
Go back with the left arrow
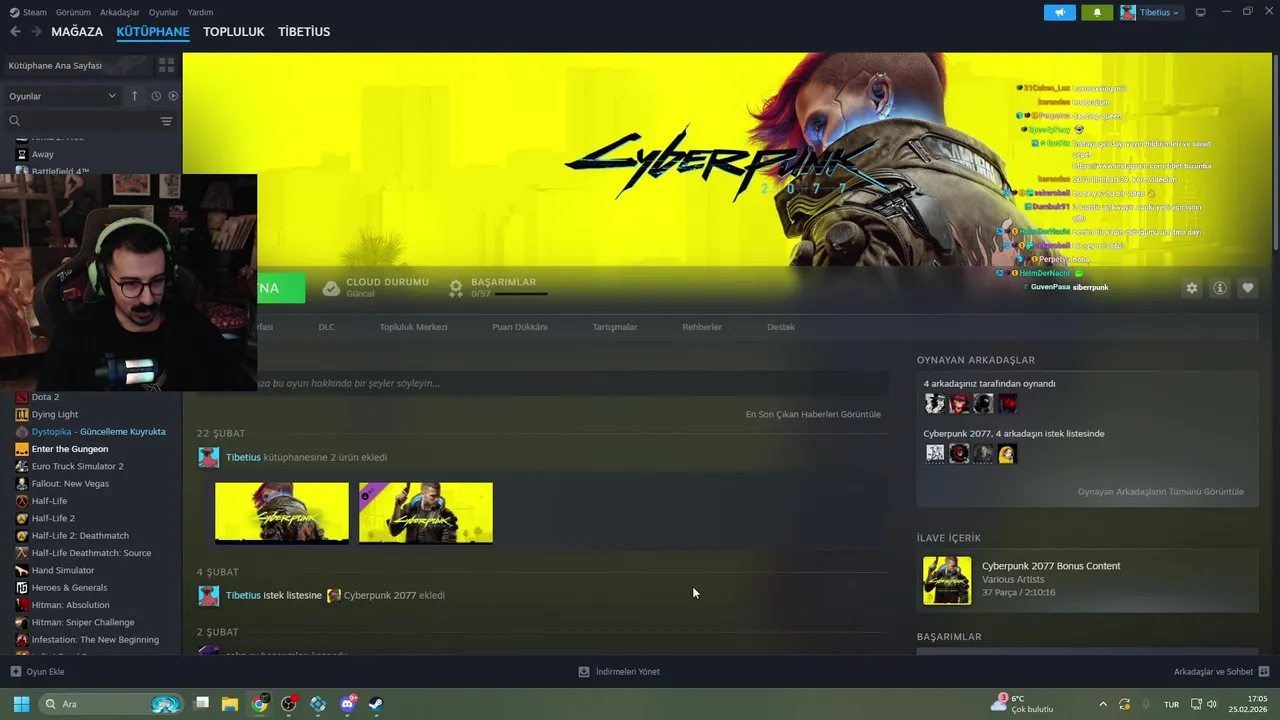(x=15, y=31)
